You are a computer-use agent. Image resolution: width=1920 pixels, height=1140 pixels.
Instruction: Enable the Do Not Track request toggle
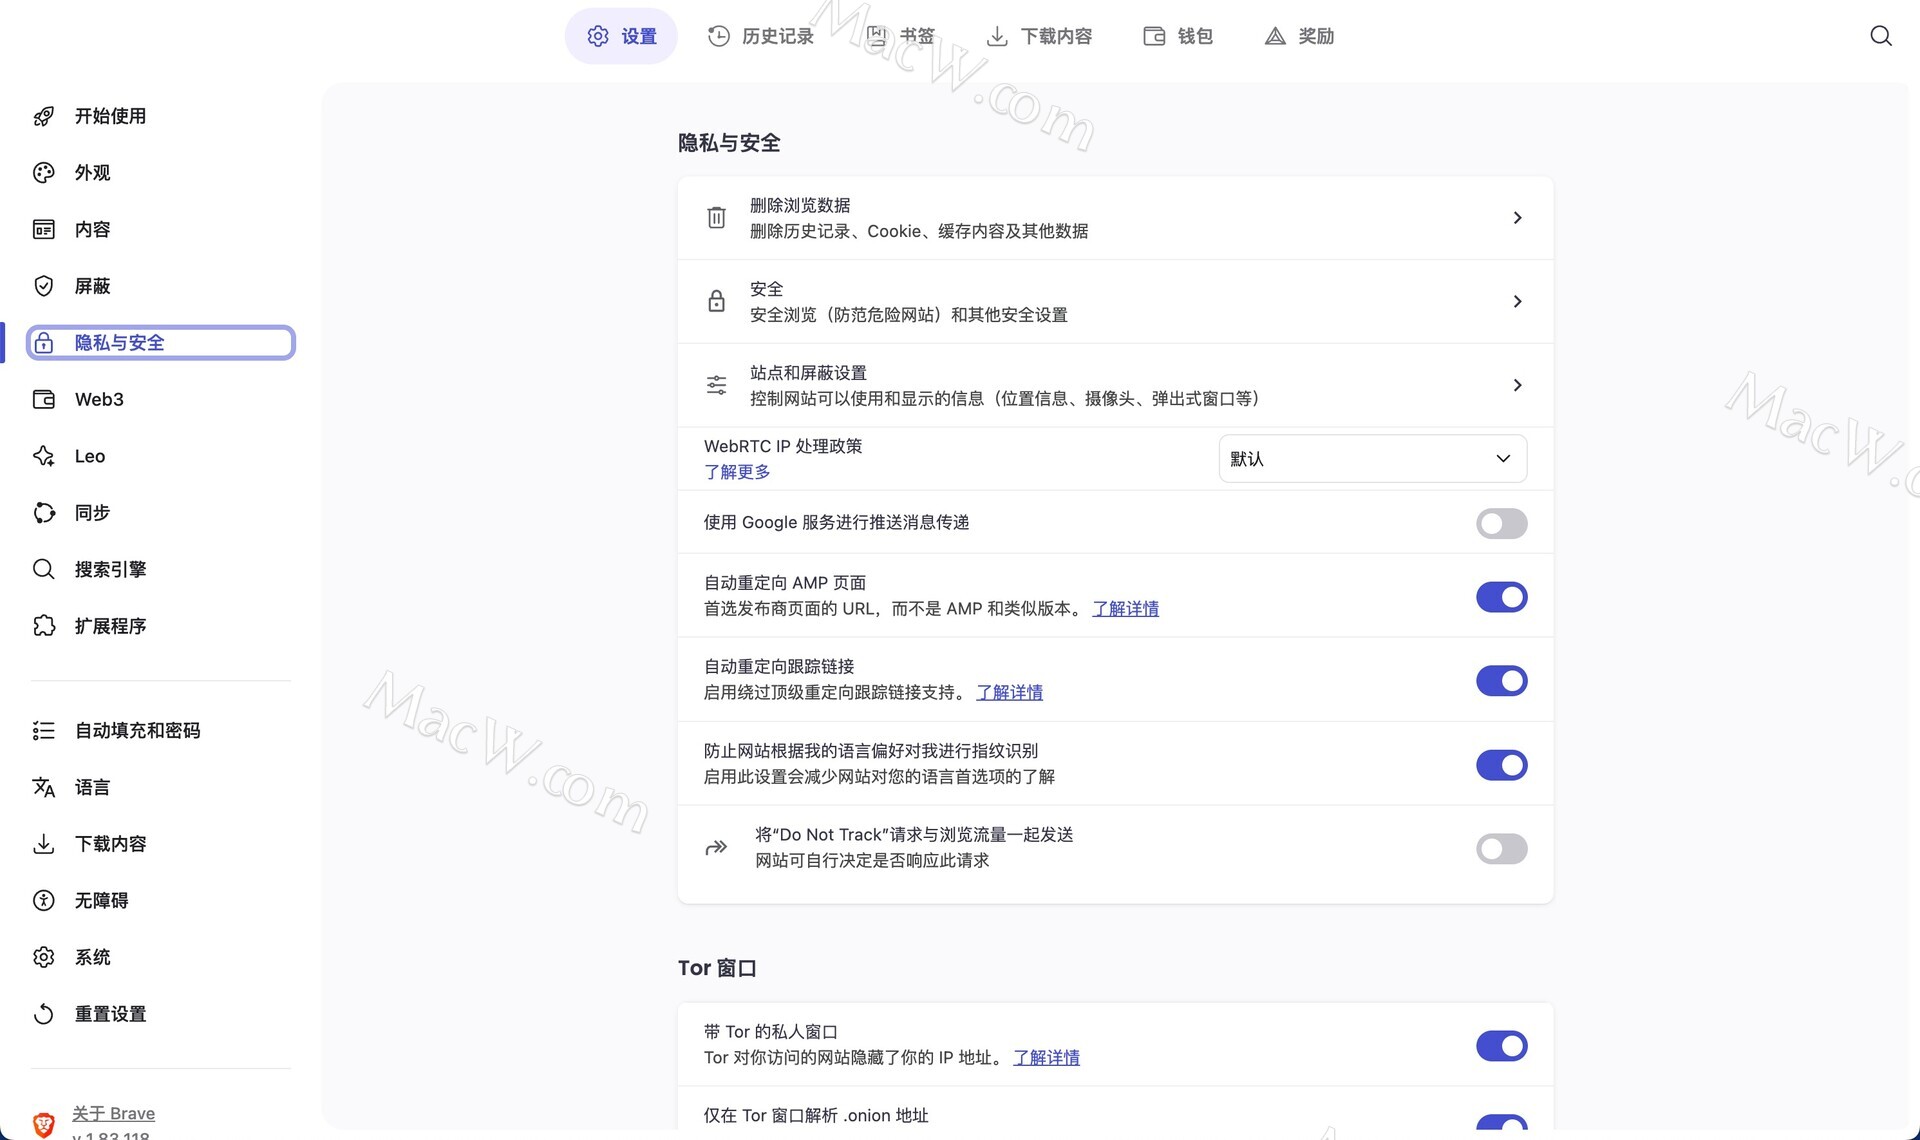pos(1501,849)
